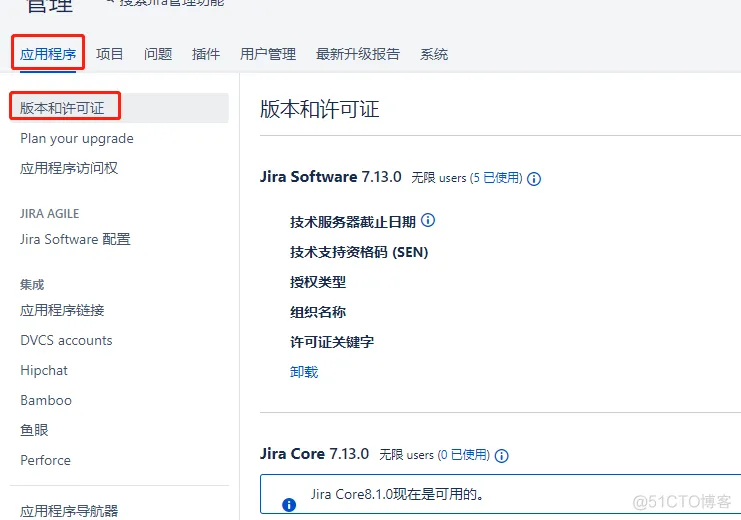Open Perforce integration in the sidebar
741x520 pixels.
[45, 460]
